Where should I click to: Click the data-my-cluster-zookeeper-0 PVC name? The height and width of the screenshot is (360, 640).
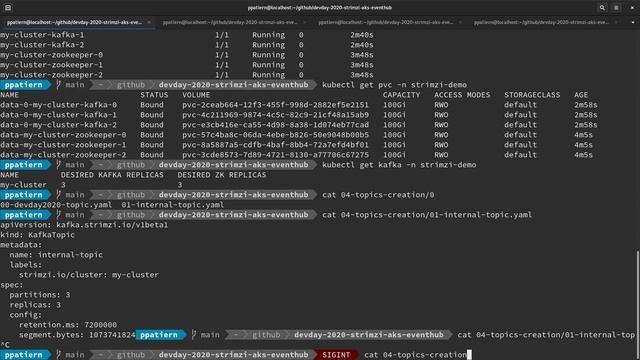(63, 135)
